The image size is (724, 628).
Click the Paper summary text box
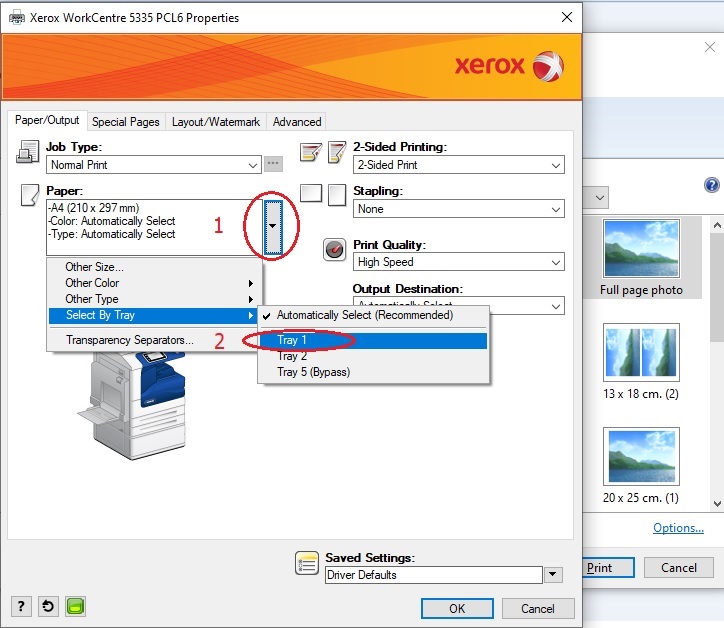tap(155, 227)
